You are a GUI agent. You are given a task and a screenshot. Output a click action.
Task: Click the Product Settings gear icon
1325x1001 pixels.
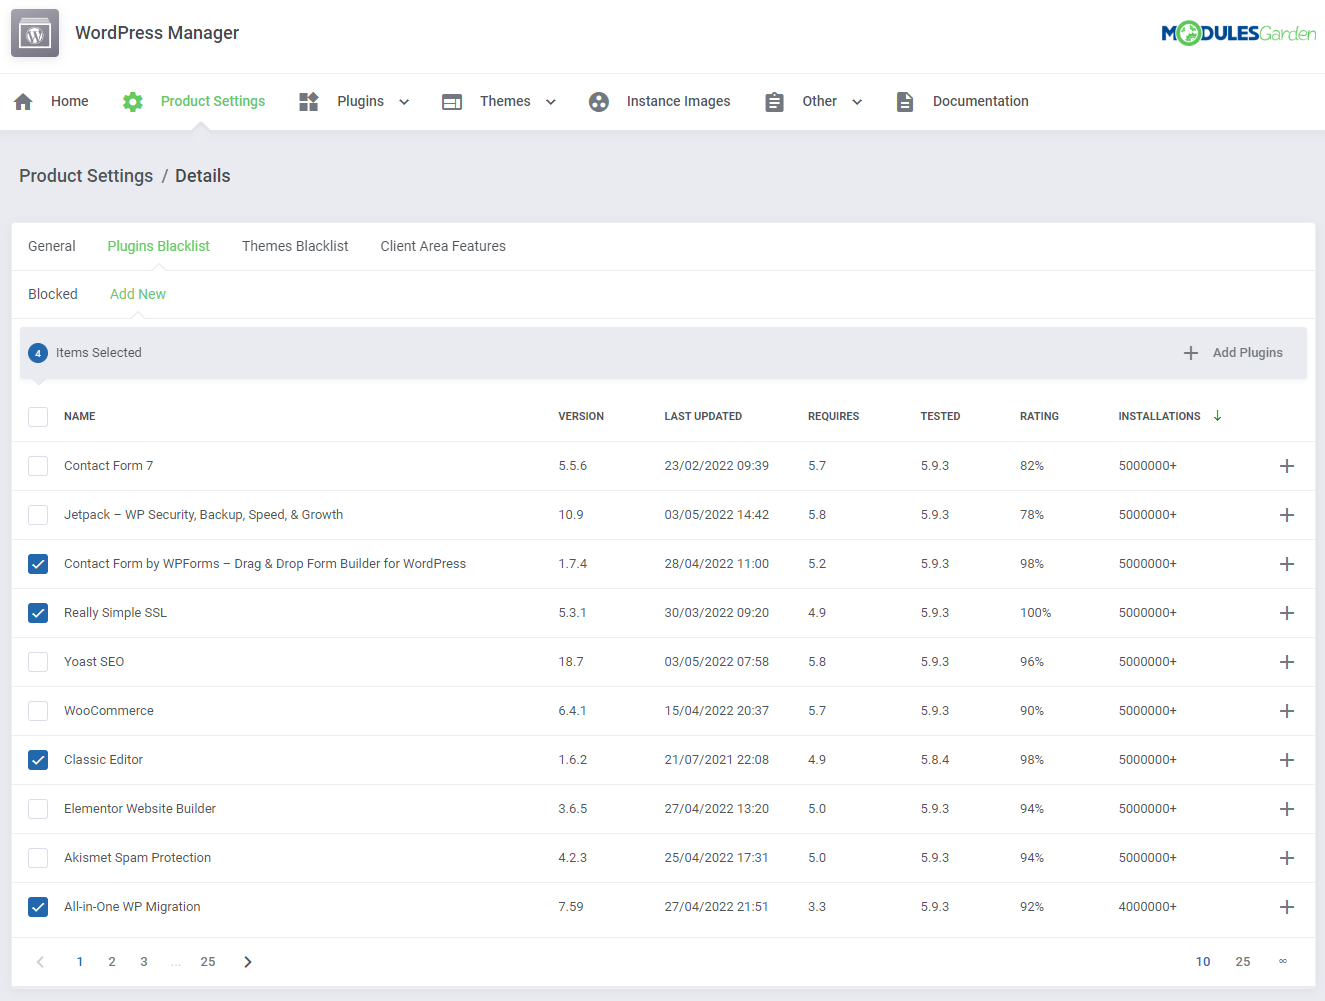pos(133,101)
